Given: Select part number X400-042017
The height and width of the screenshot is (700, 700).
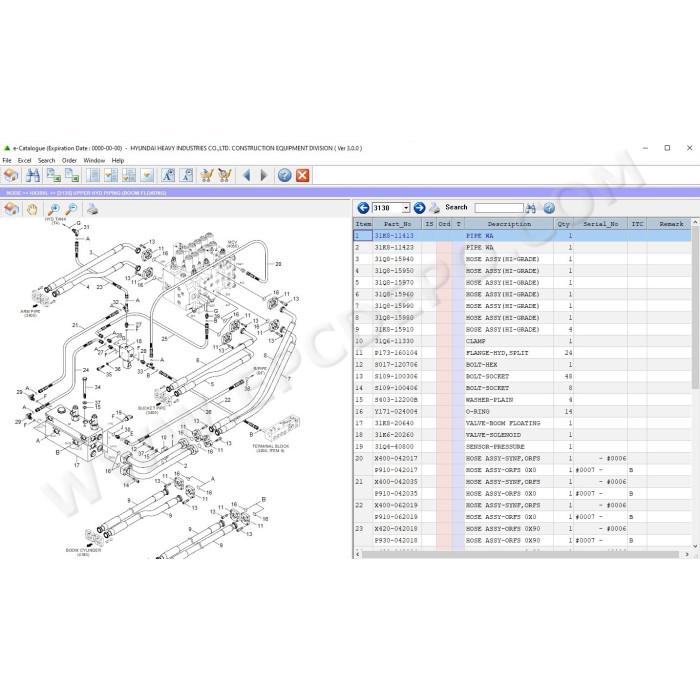Looking at the screenshot, I should pyautogui.click(x=396, y=458).
